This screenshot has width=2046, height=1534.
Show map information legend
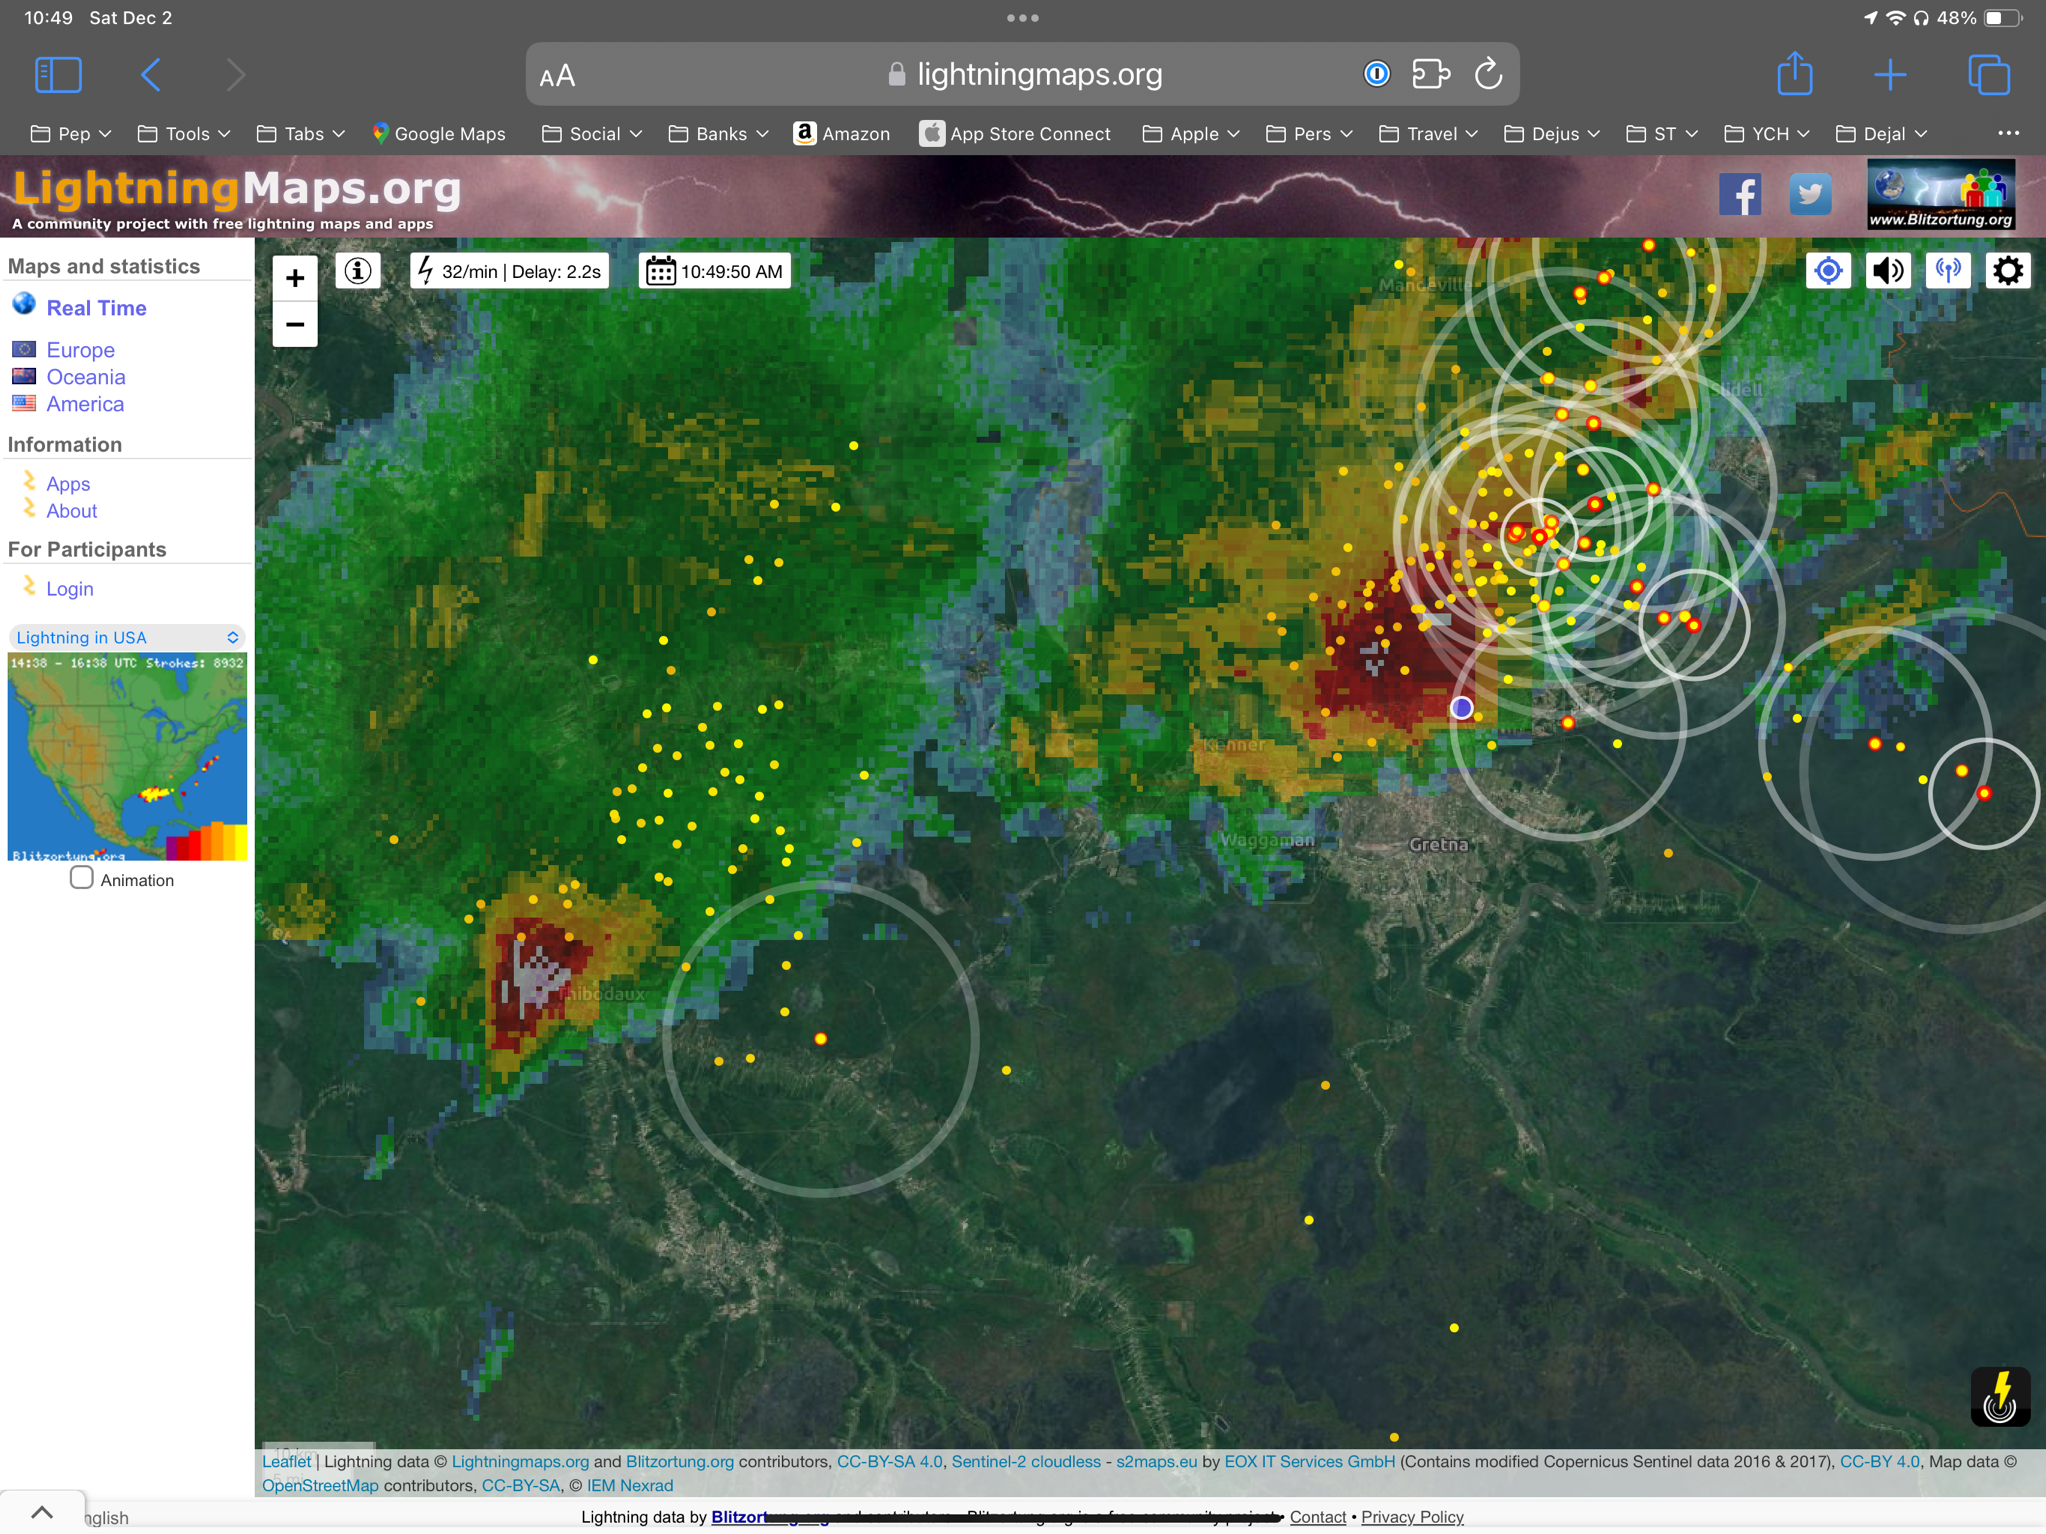358,271
